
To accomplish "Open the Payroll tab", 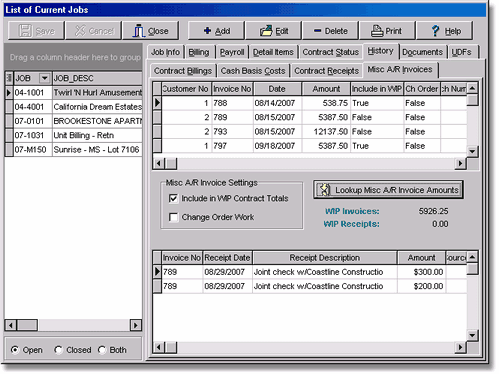I will click(x=232, y=52).
